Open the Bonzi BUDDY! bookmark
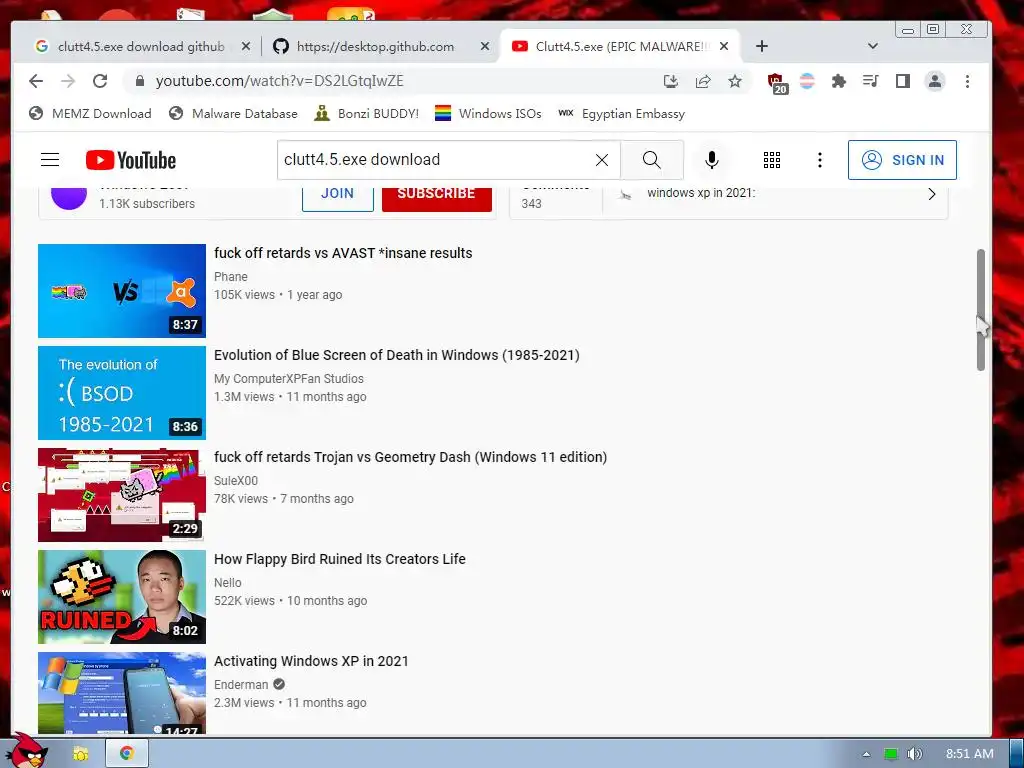 (366, 114)
